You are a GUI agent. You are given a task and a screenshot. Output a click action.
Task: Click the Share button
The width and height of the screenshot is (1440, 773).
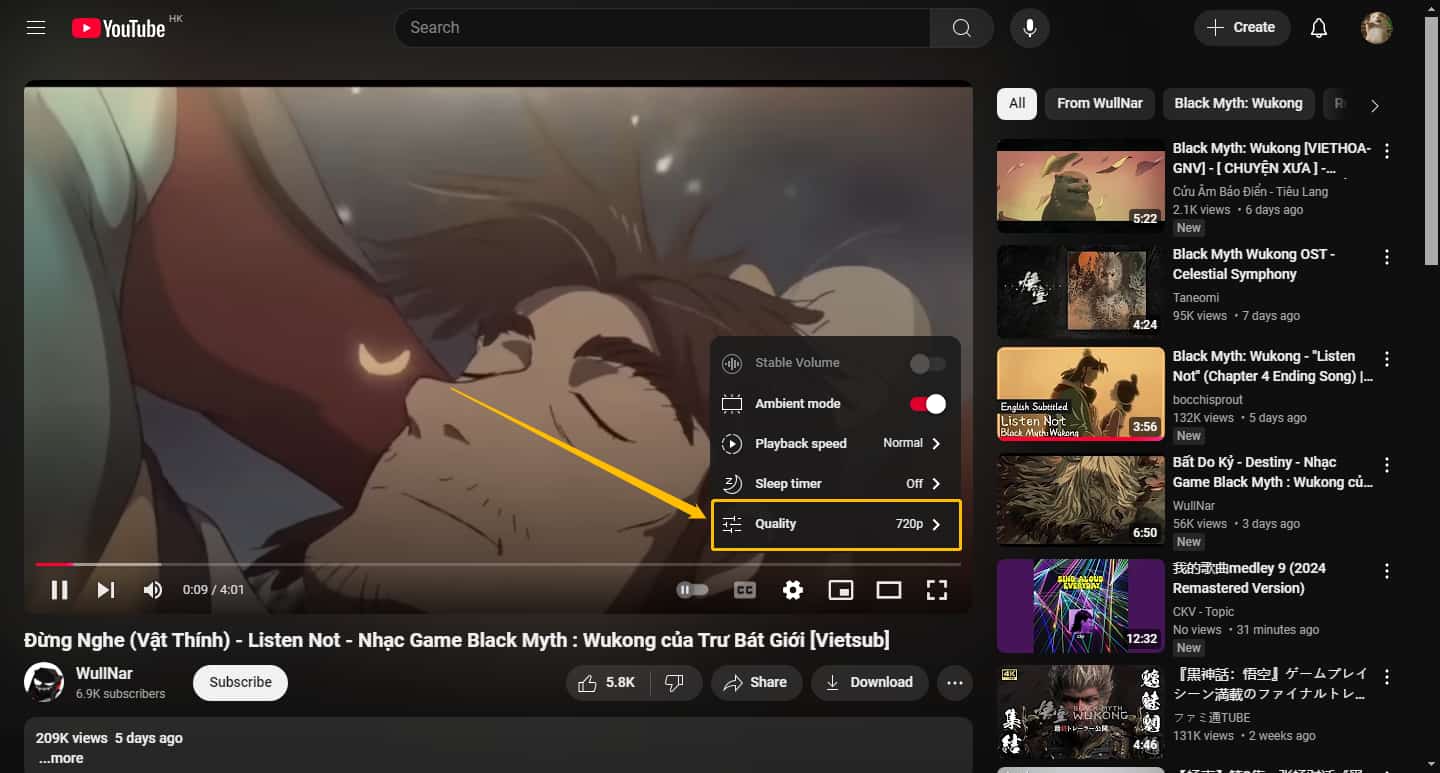click(756, 682)
